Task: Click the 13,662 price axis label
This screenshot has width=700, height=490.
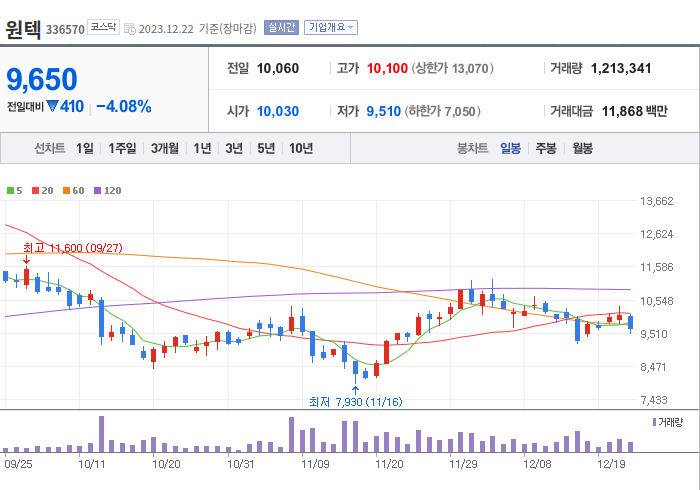Action: coord(657,201)
